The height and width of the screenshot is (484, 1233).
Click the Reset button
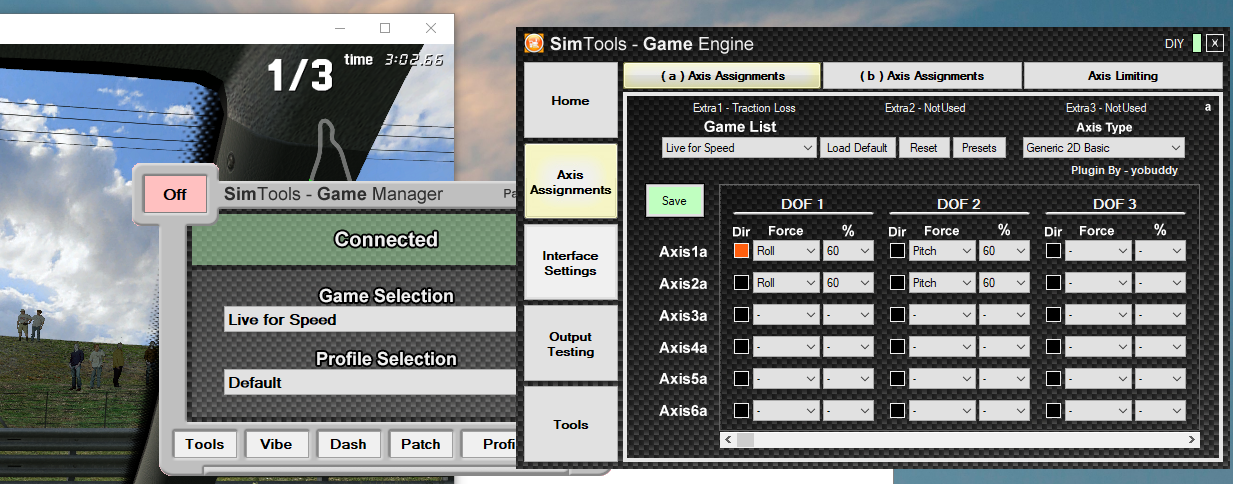click(x=924, y=148)
